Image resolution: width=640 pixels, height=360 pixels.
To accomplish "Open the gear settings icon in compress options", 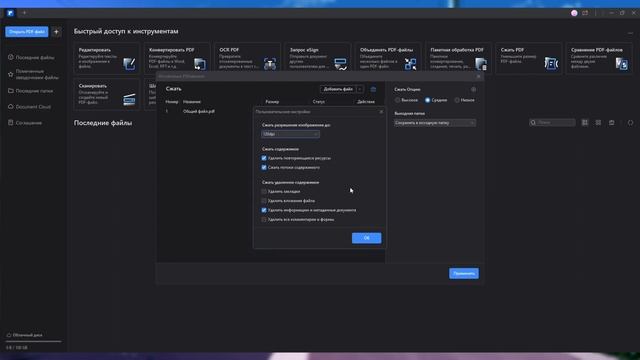I will tap(473, 89).
